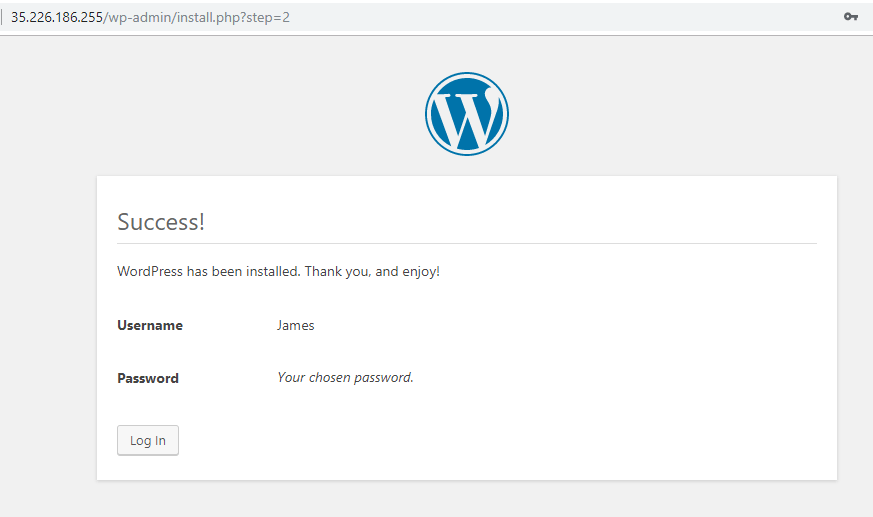Click the Username label
Viewport: 873px width, 517px height.
click(150, 325)
